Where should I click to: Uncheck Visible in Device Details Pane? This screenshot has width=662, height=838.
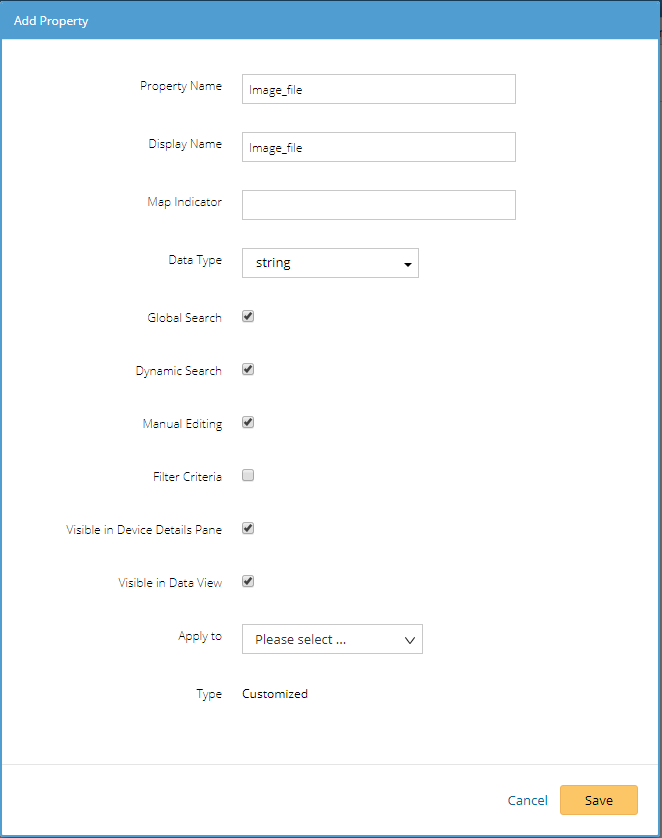[248, 528]
